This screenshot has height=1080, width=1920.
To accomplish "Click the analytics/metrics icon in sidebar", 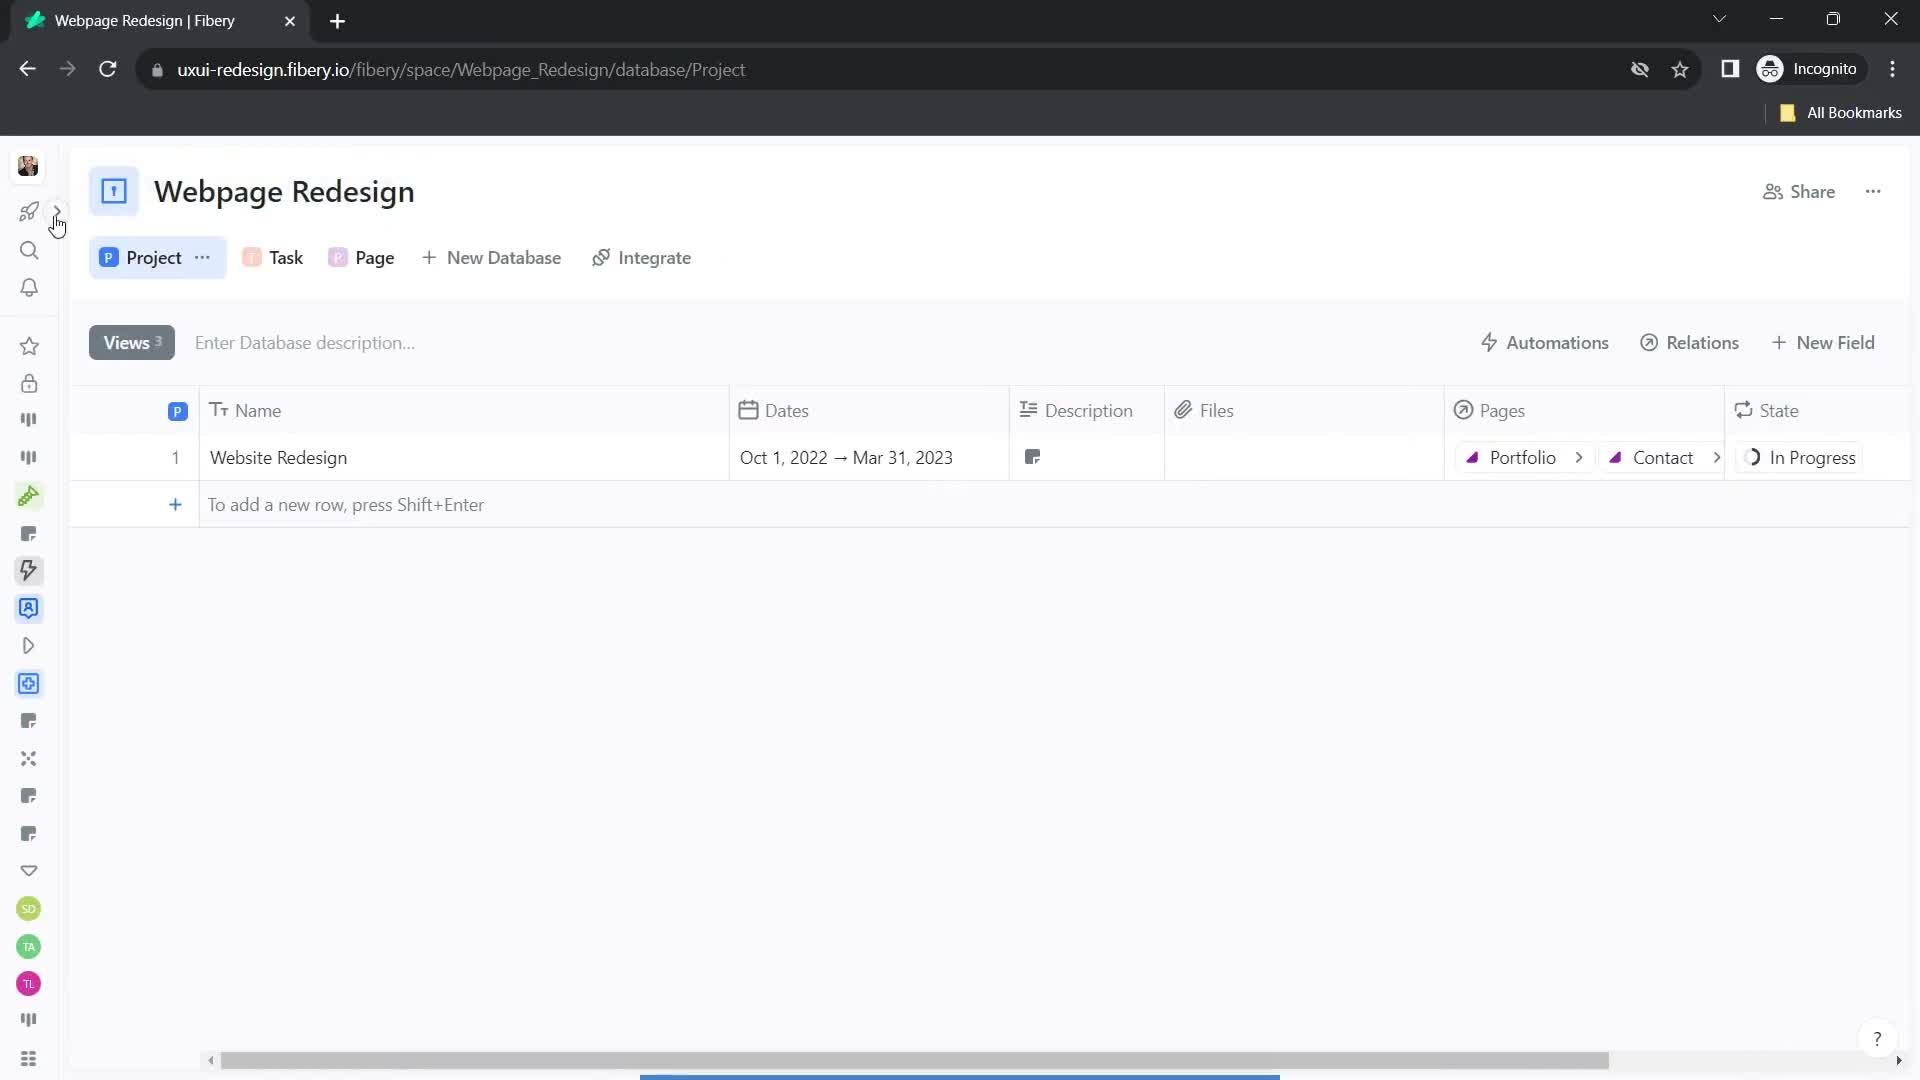I will (29, 418).
